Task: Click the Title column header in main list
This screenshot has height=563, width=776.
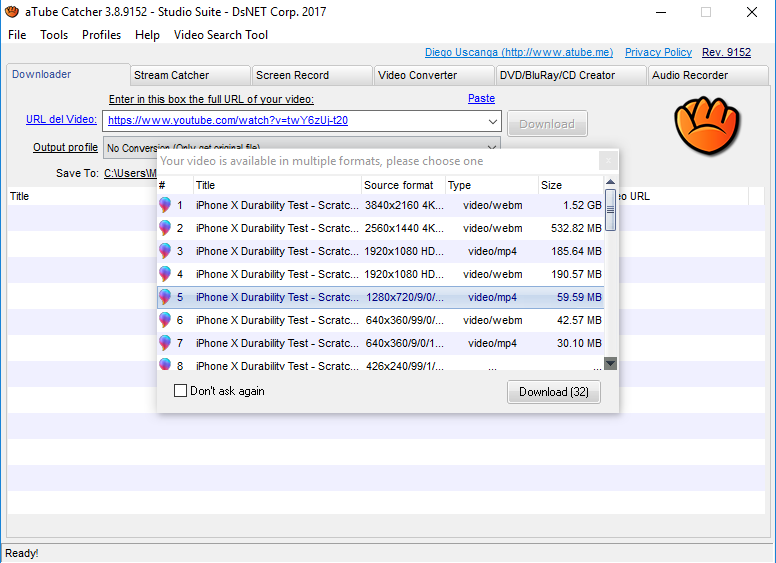Action: [82, 196]
